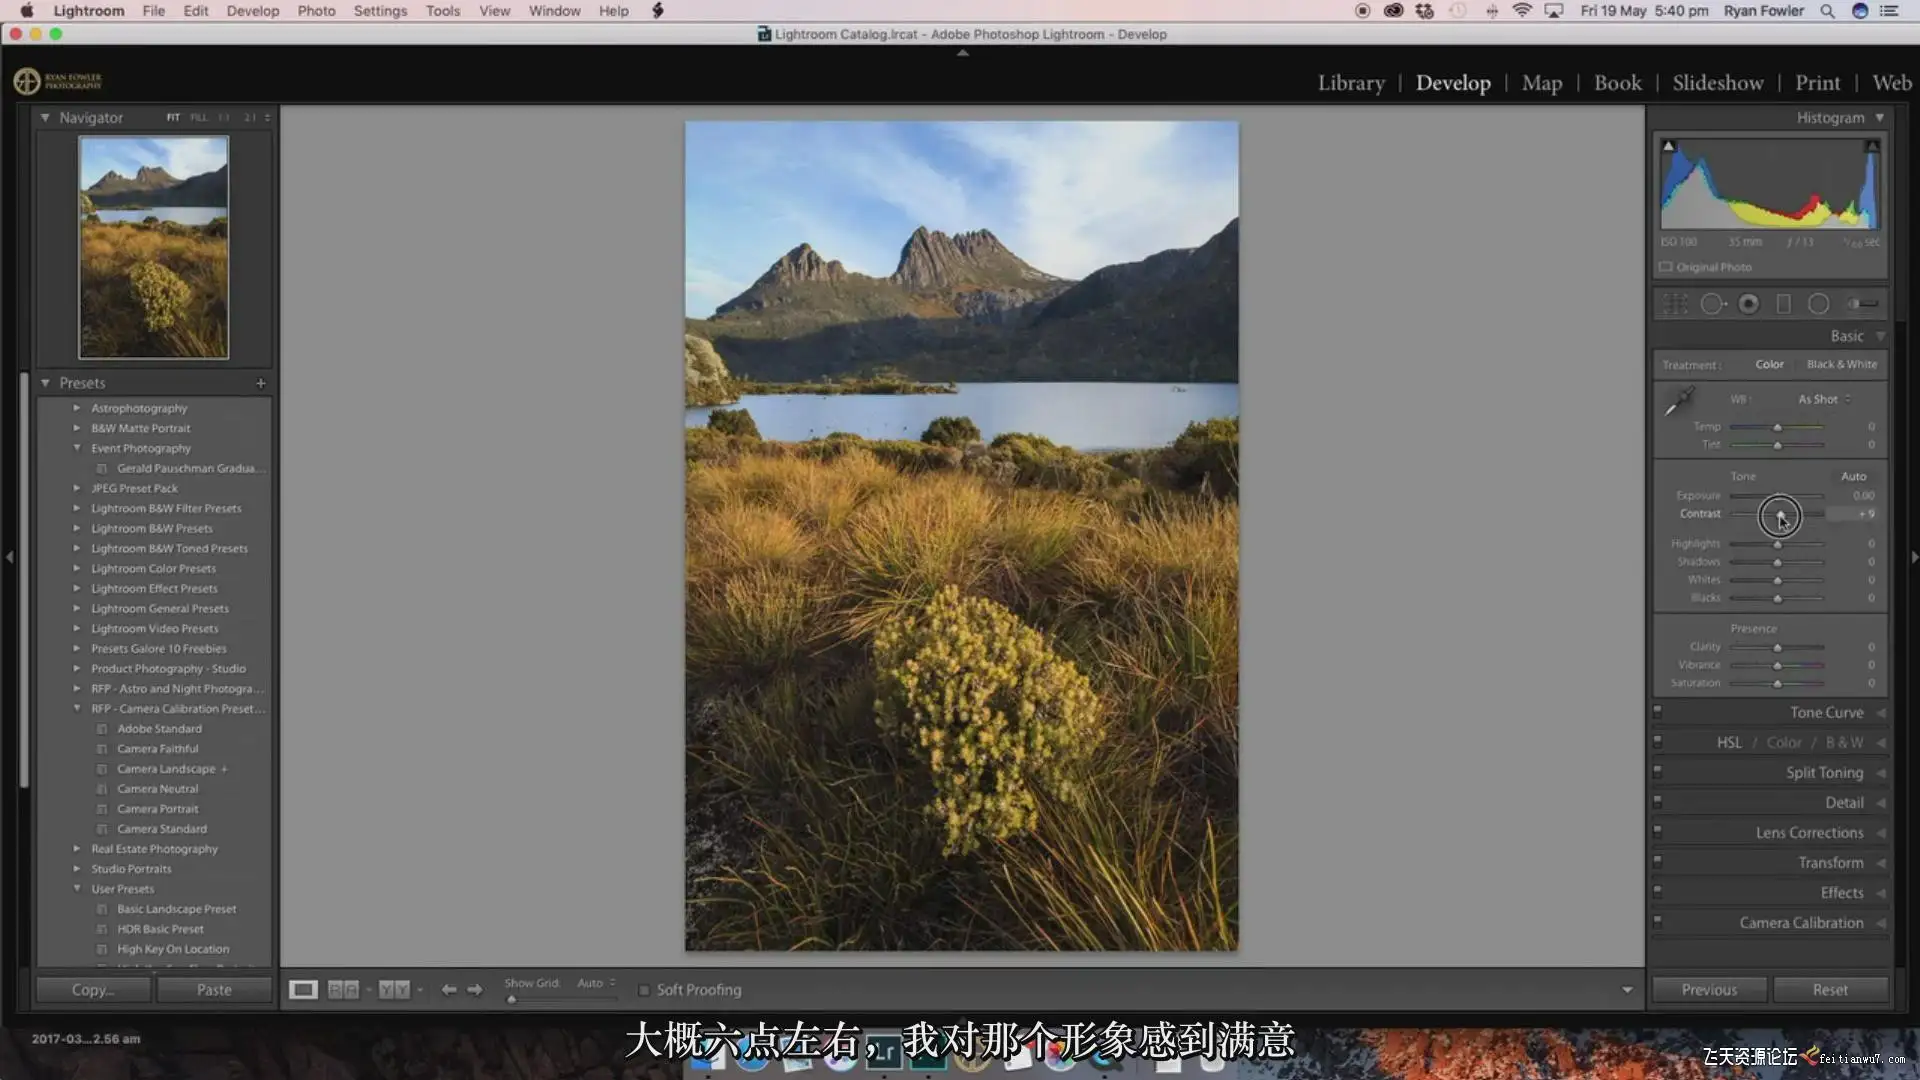Open the White Balance As Shot dropdown
This screenshot has height=1080, width=1920.
pos(1824,399)
